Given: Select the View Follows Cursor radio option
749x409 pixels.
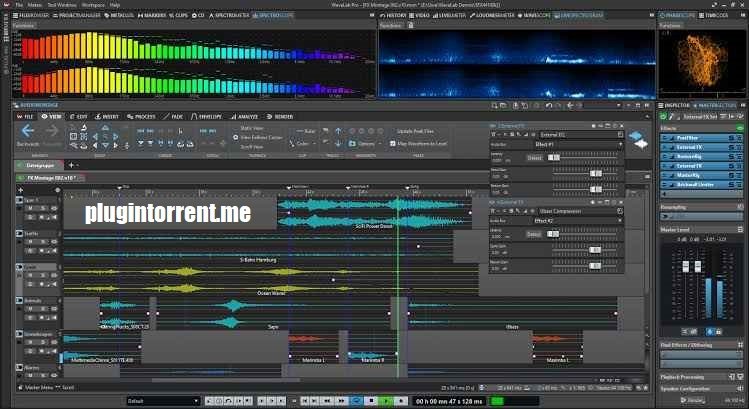Looking at the screenshot, I should click(x=257, y=138).
